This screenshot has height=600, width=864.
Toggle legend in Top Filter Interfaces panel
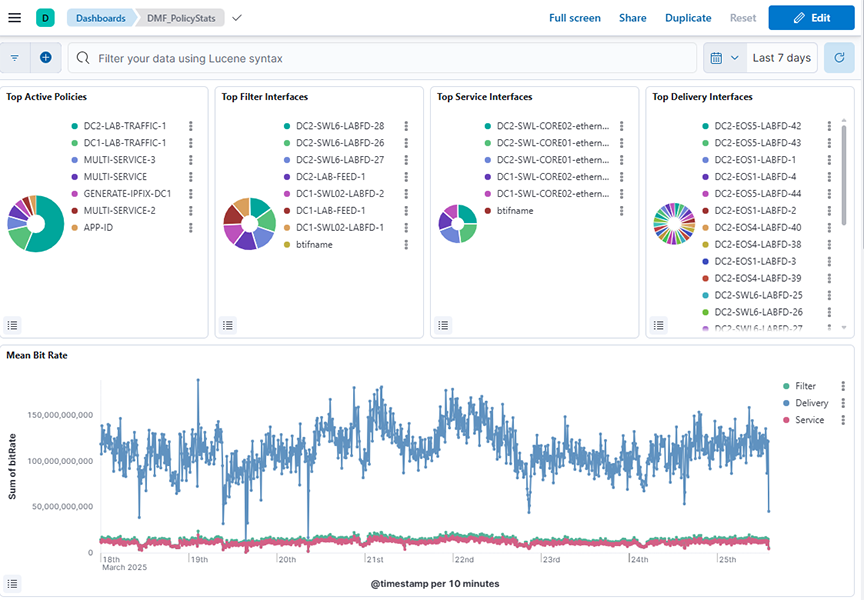(x=228, y=325)
